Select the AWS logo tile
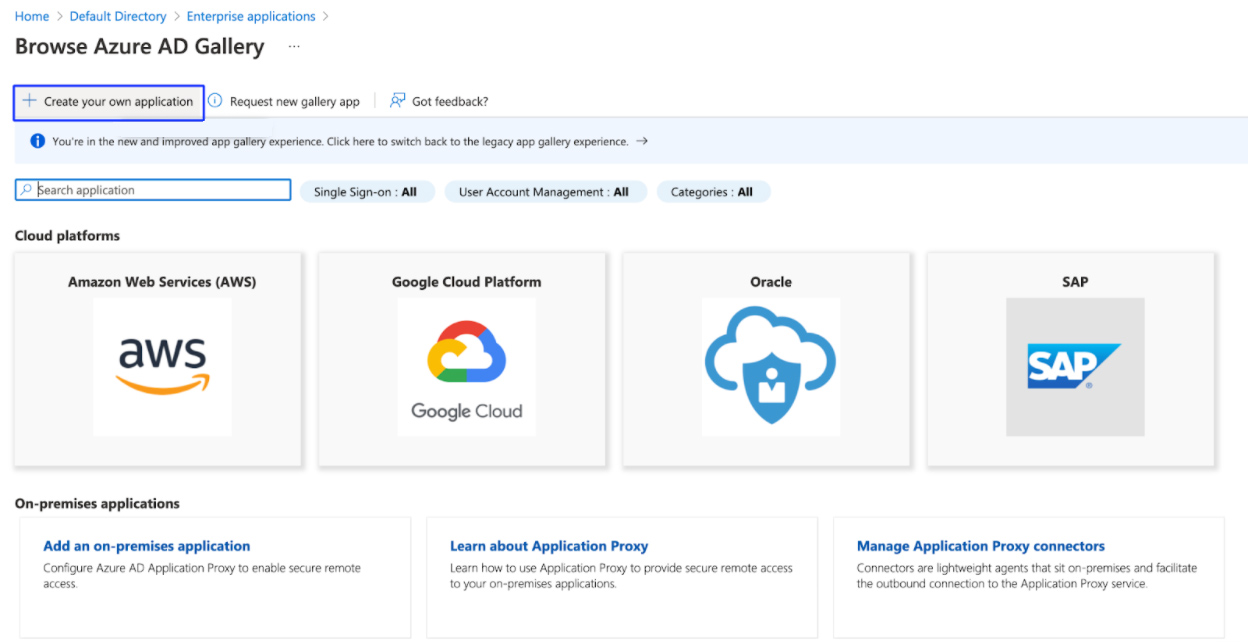This screenshot has width=1248, height=642. coord(162,367)
